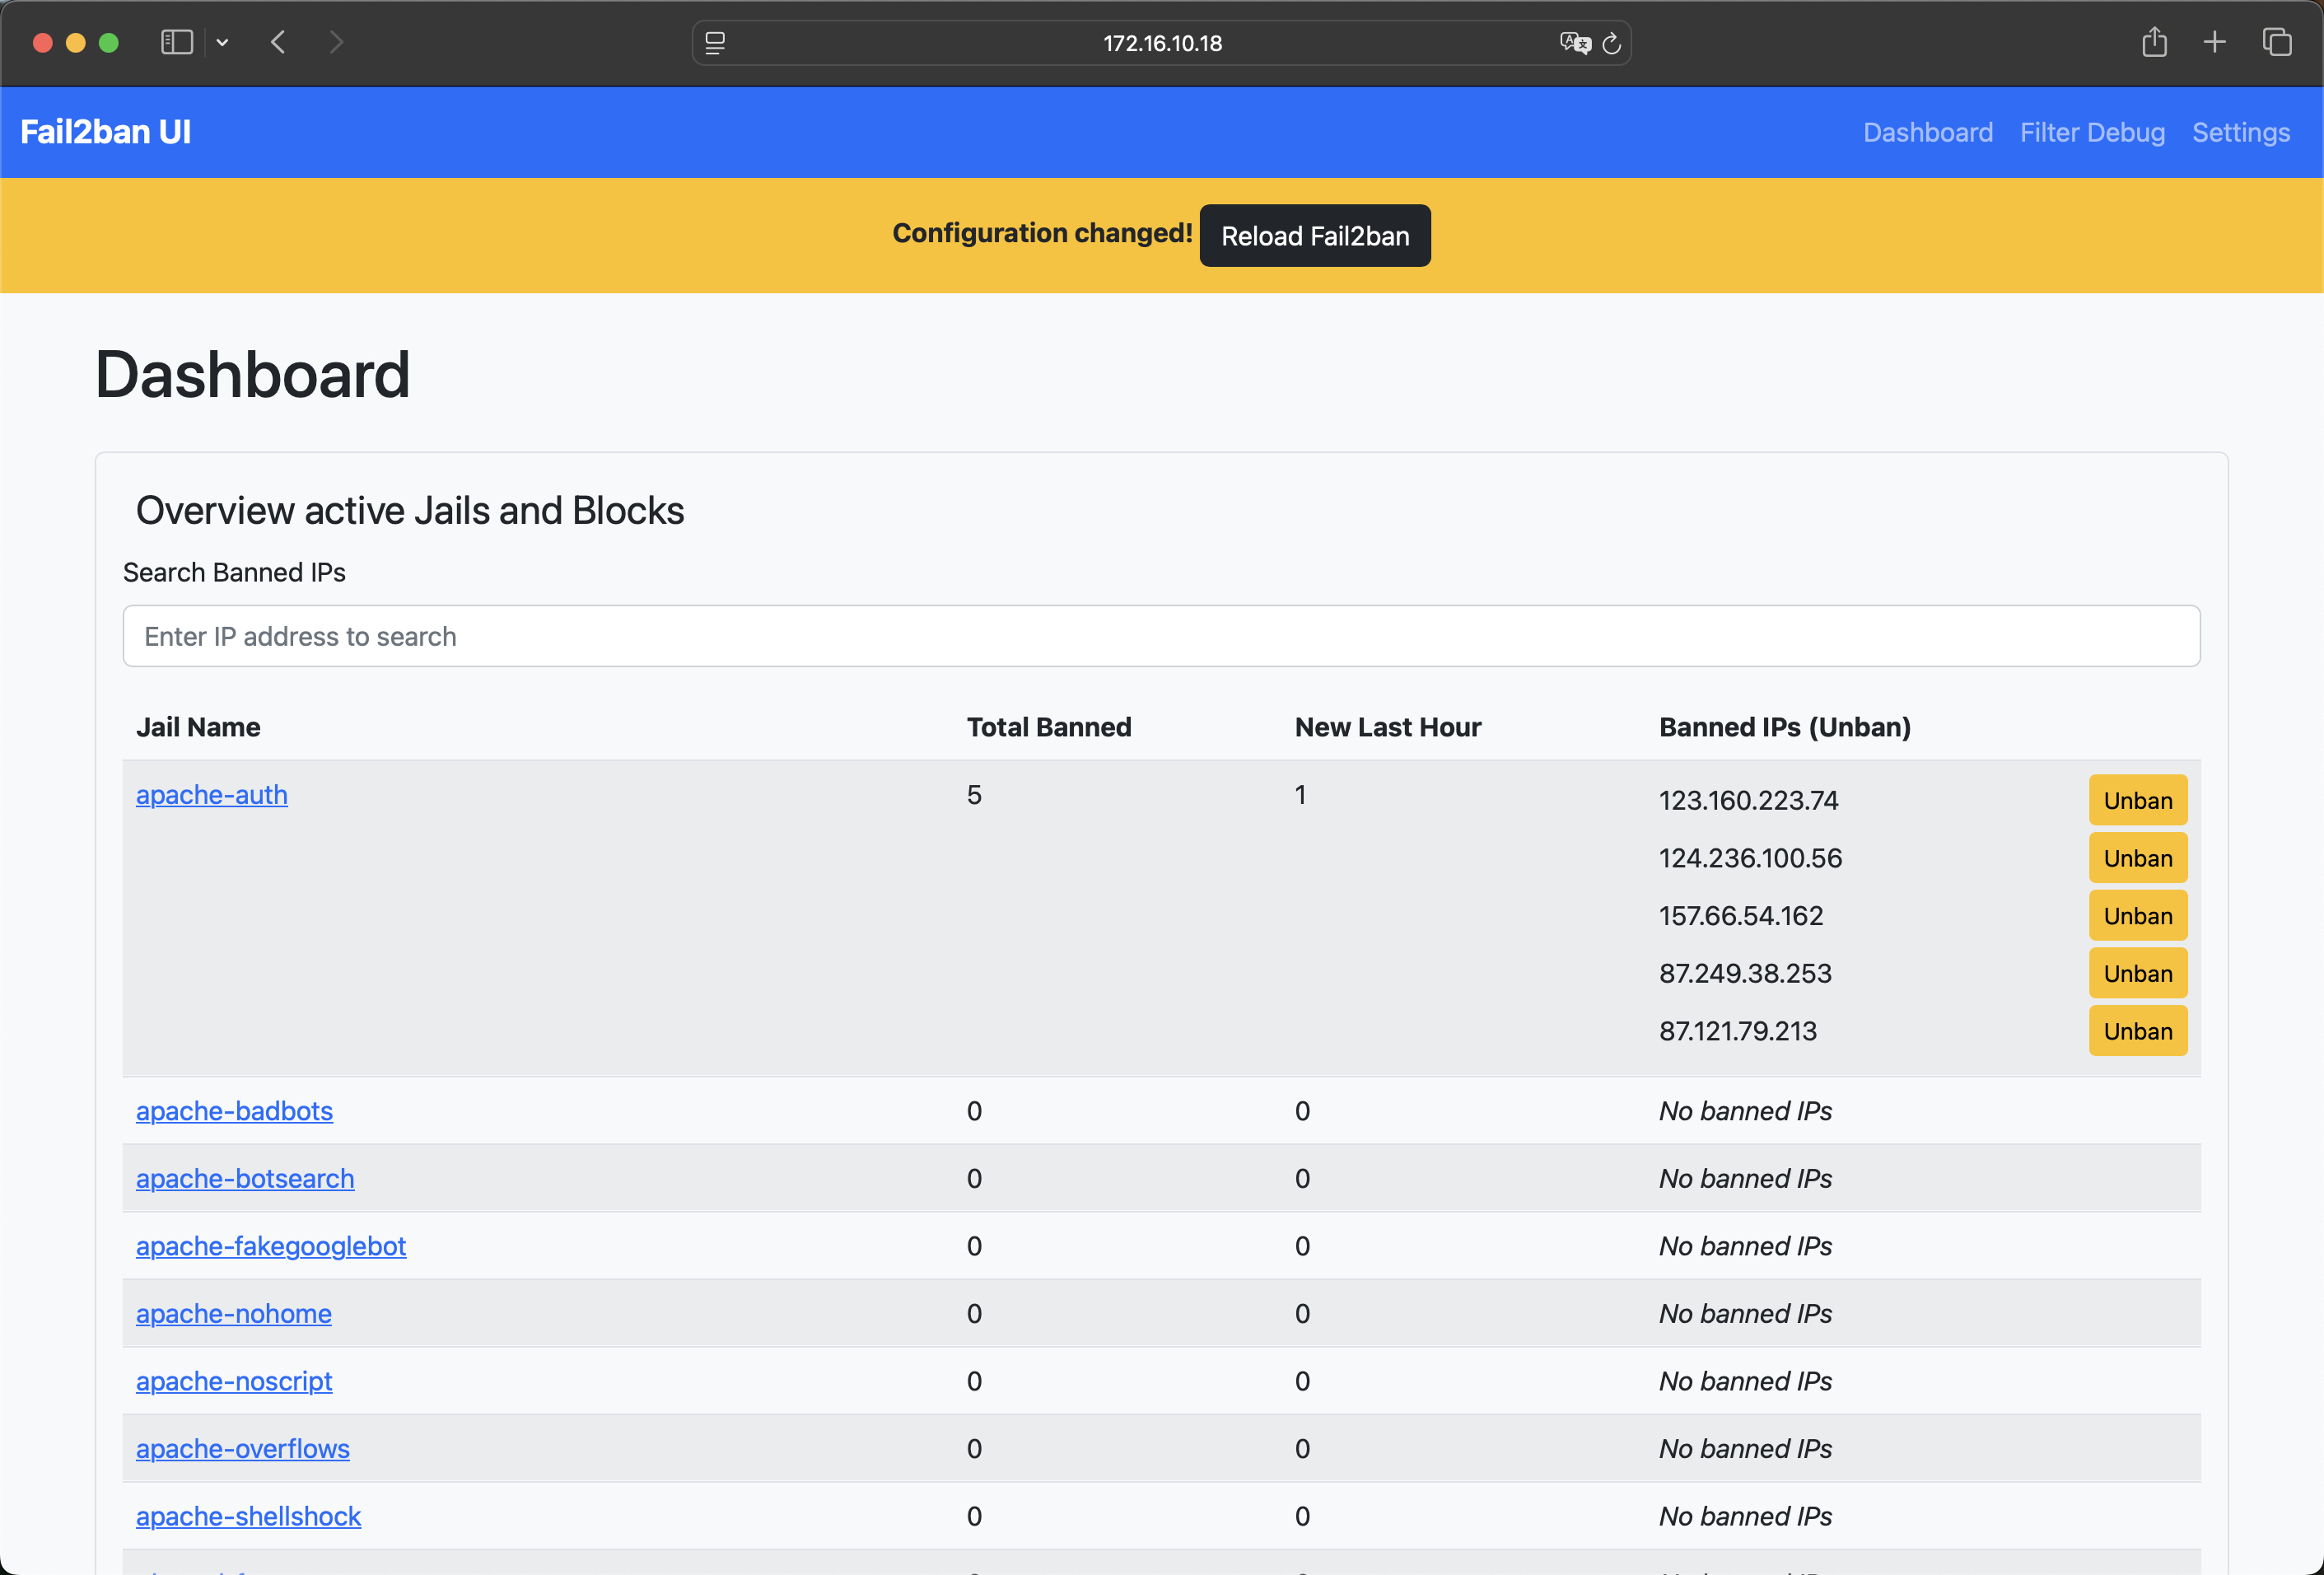Toggle the Safari sidebar icon
This screenshot has width=2324, height=1575.
[176, 42]
